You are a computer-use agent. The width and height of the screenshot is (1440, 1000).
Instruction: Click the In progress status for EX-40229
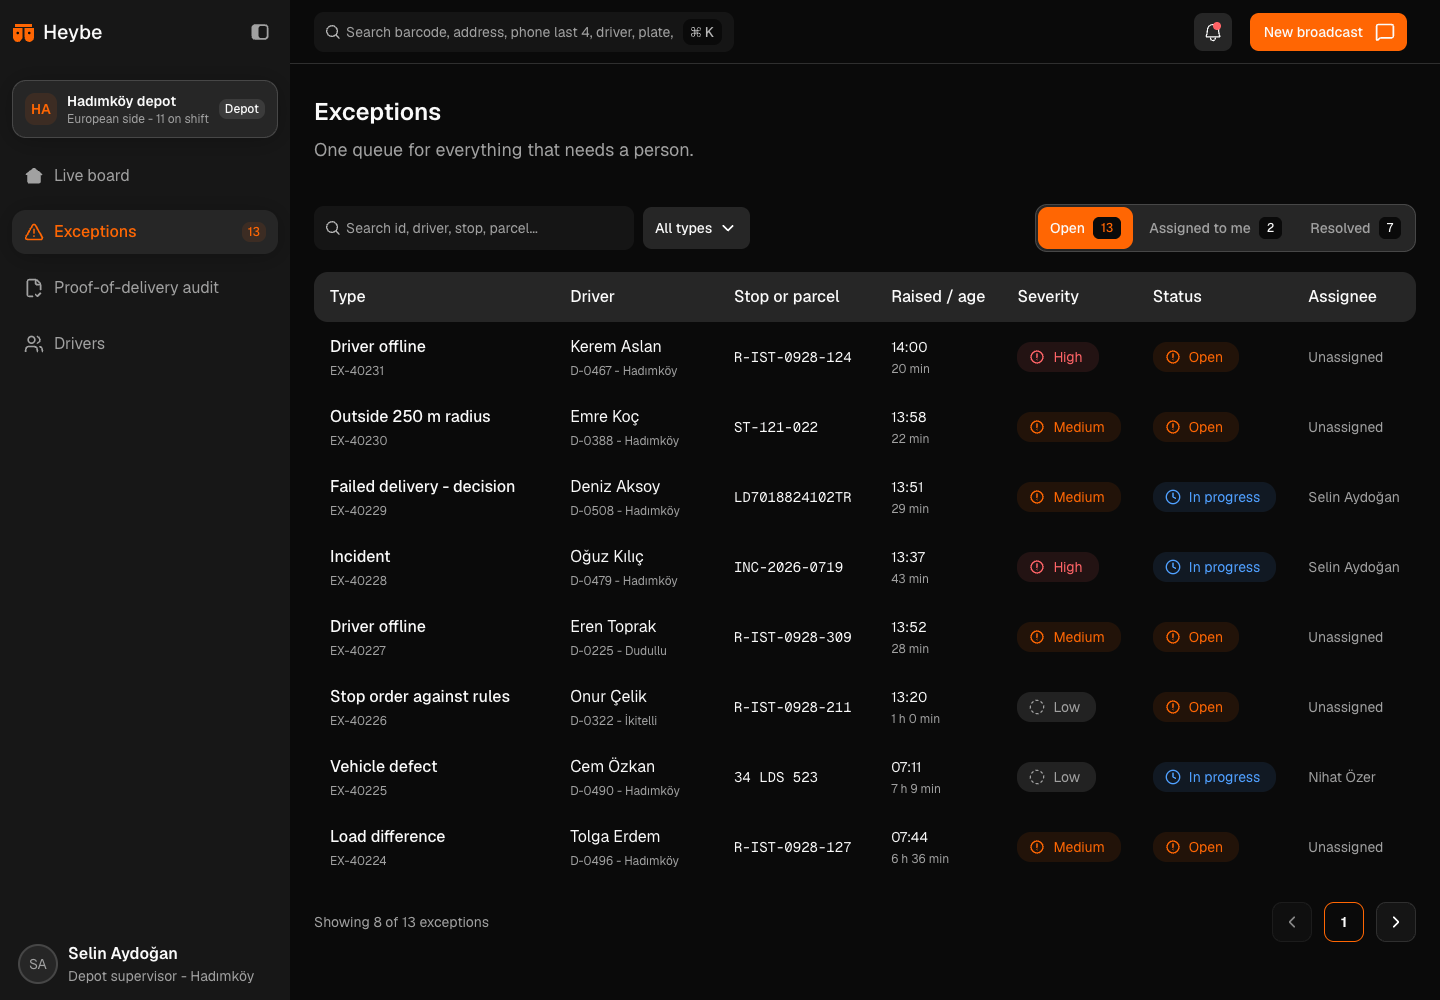[1214, 497]
